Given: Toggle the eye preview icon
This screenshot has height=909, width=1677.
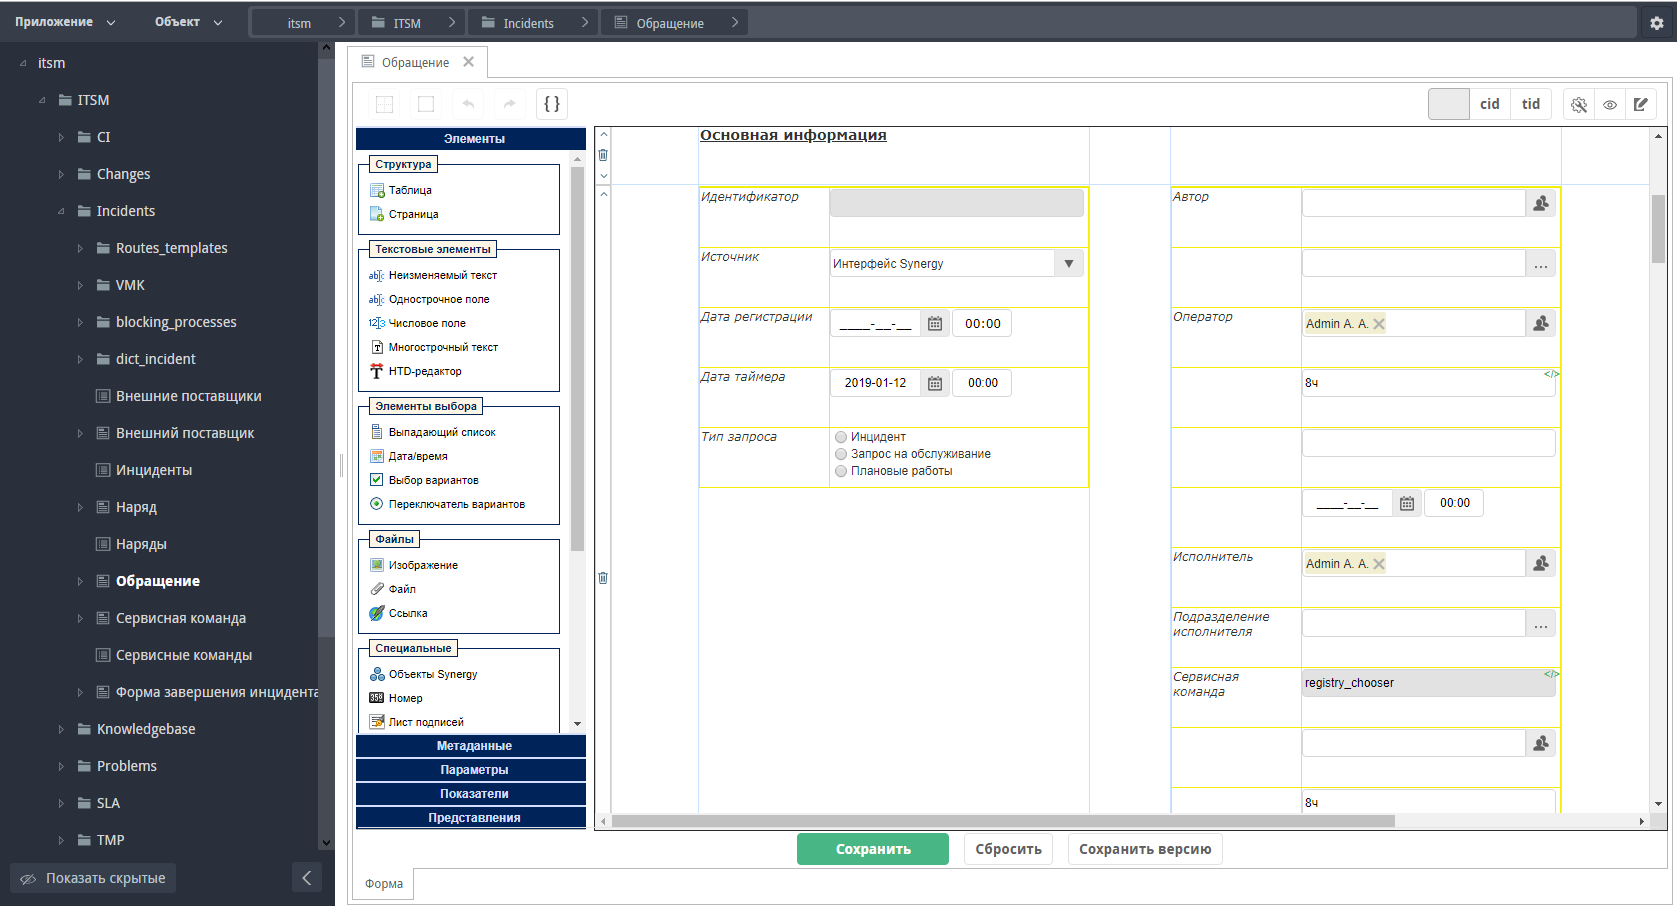Looking at the screenshot, I should 1610,104.
